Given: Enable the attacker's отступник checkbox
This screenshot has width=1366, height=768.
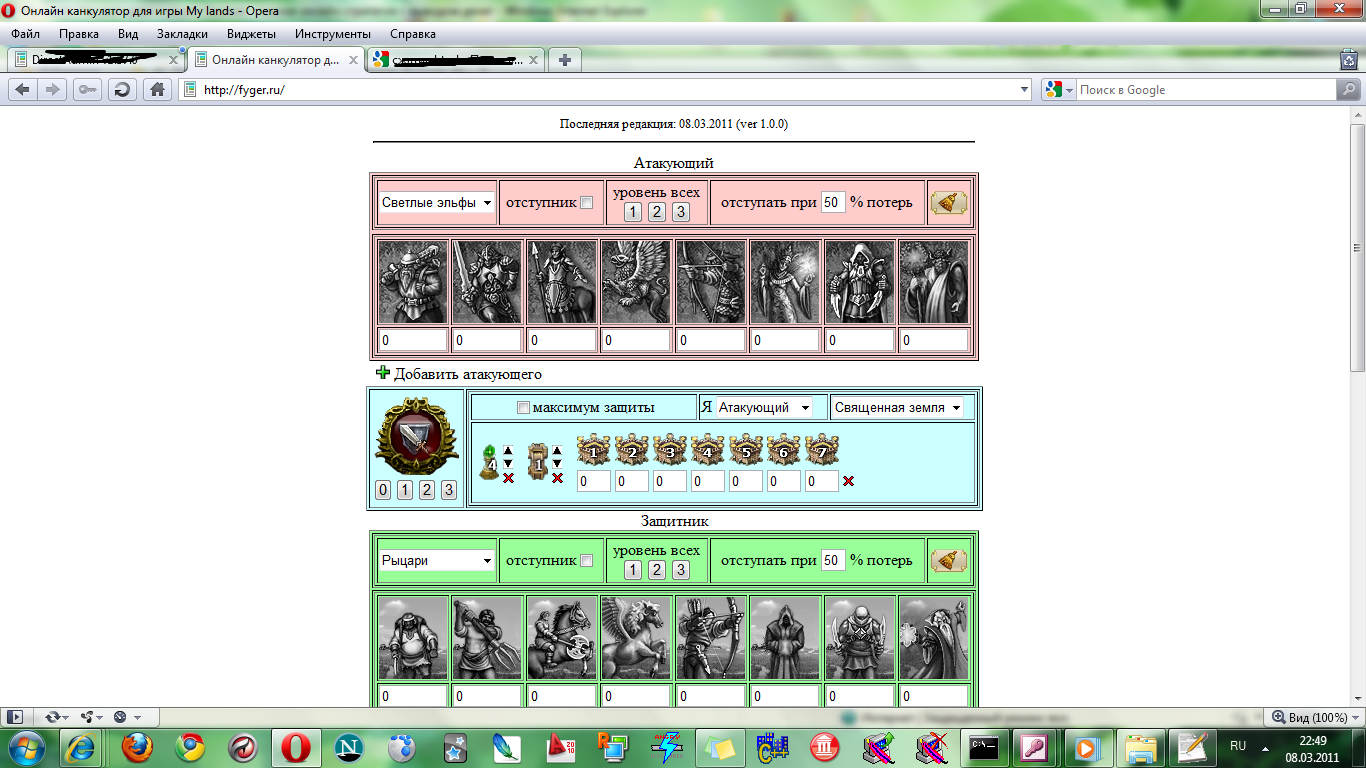Looking at the screenshot, I should point(587,203).
